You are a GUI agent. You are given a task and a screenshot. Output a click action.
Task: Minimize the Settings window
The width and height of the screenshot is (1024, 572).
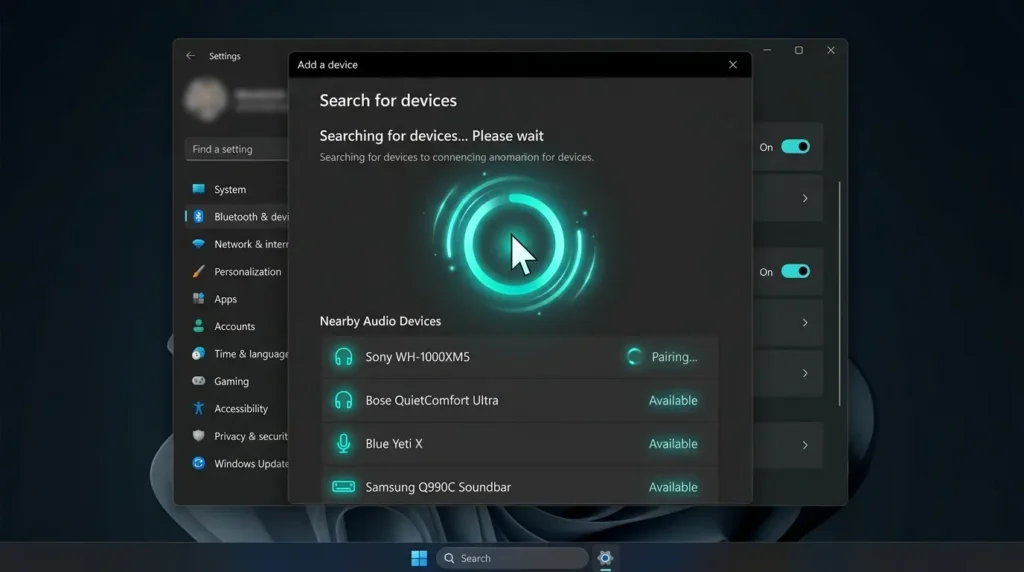(x=767, y=50)
